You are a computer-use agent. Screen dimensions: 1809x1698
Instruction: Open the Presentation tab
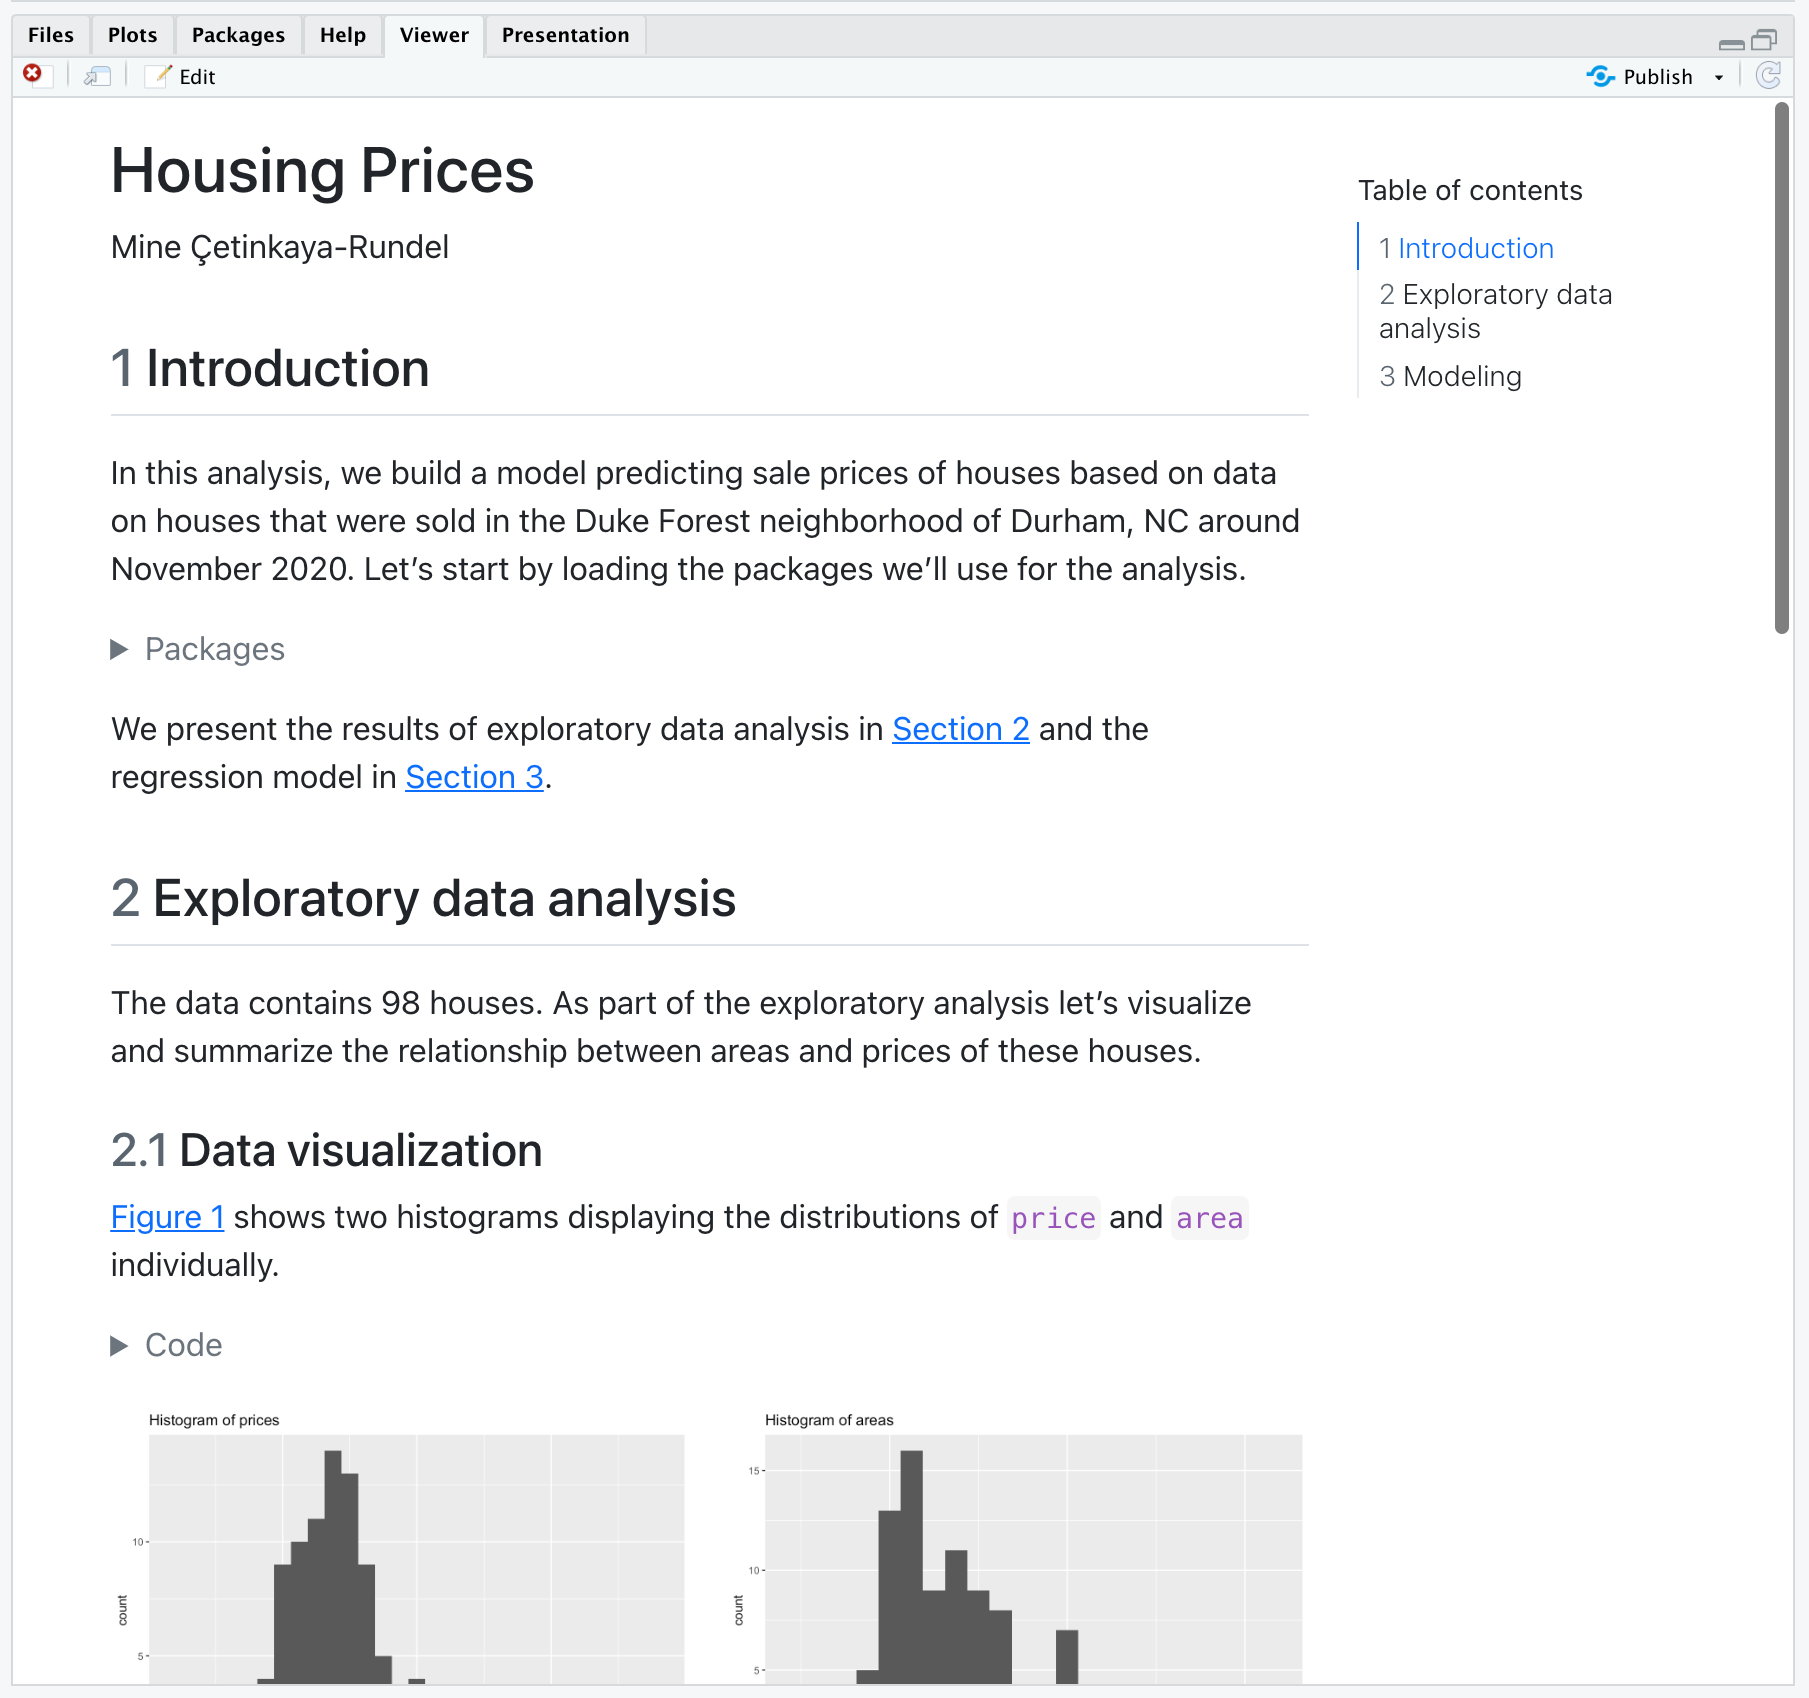click(565, 34)
